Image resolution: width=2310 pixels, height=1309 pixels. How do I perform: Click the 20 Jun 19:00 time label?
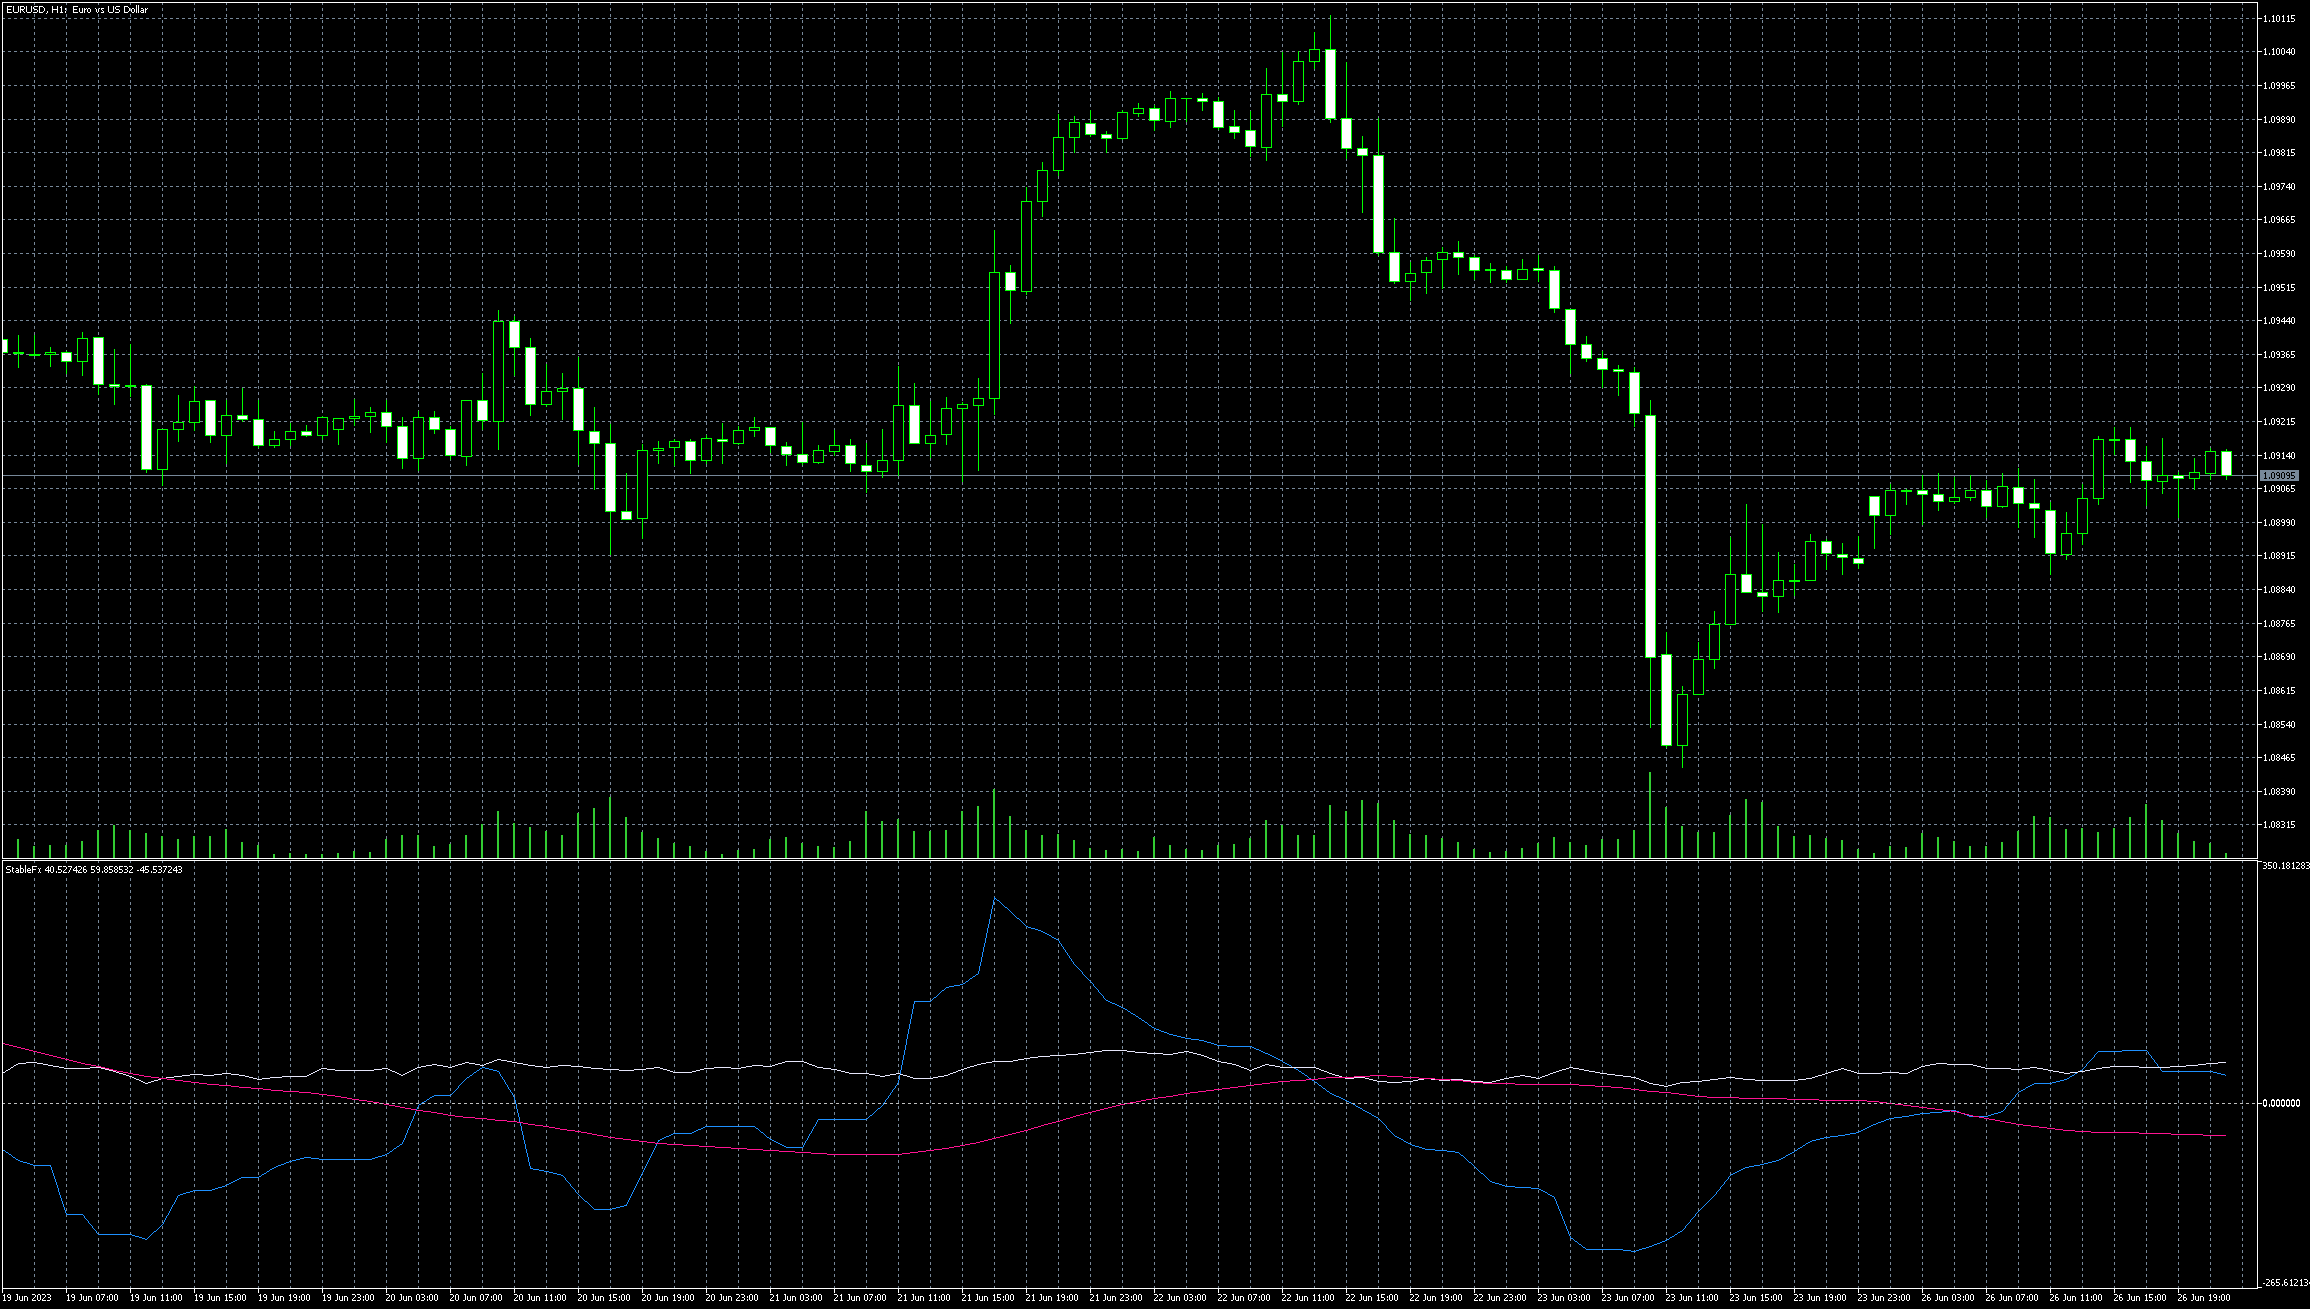click(x=668, y=1298)
